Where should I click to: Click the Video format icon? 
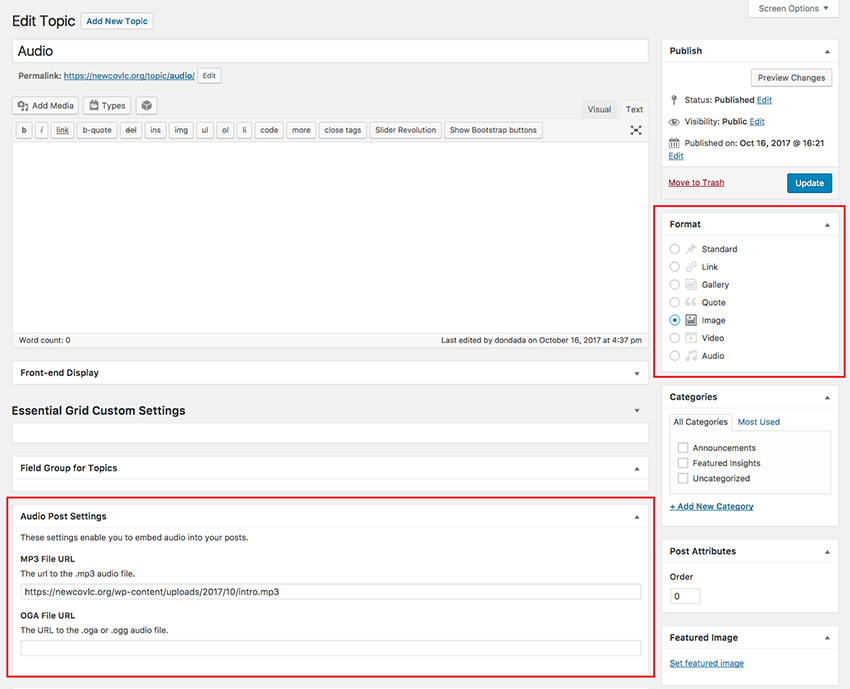(x=691, y=338)
